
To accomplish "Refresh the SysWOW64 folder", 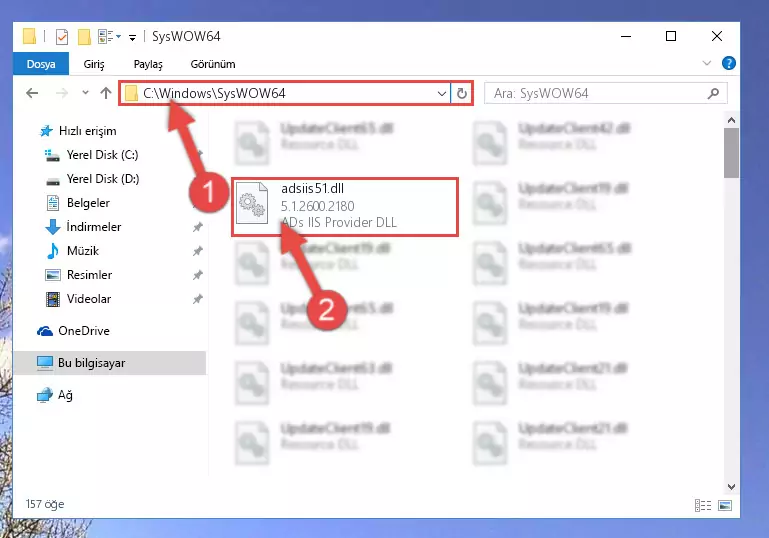I will (461, 93).
